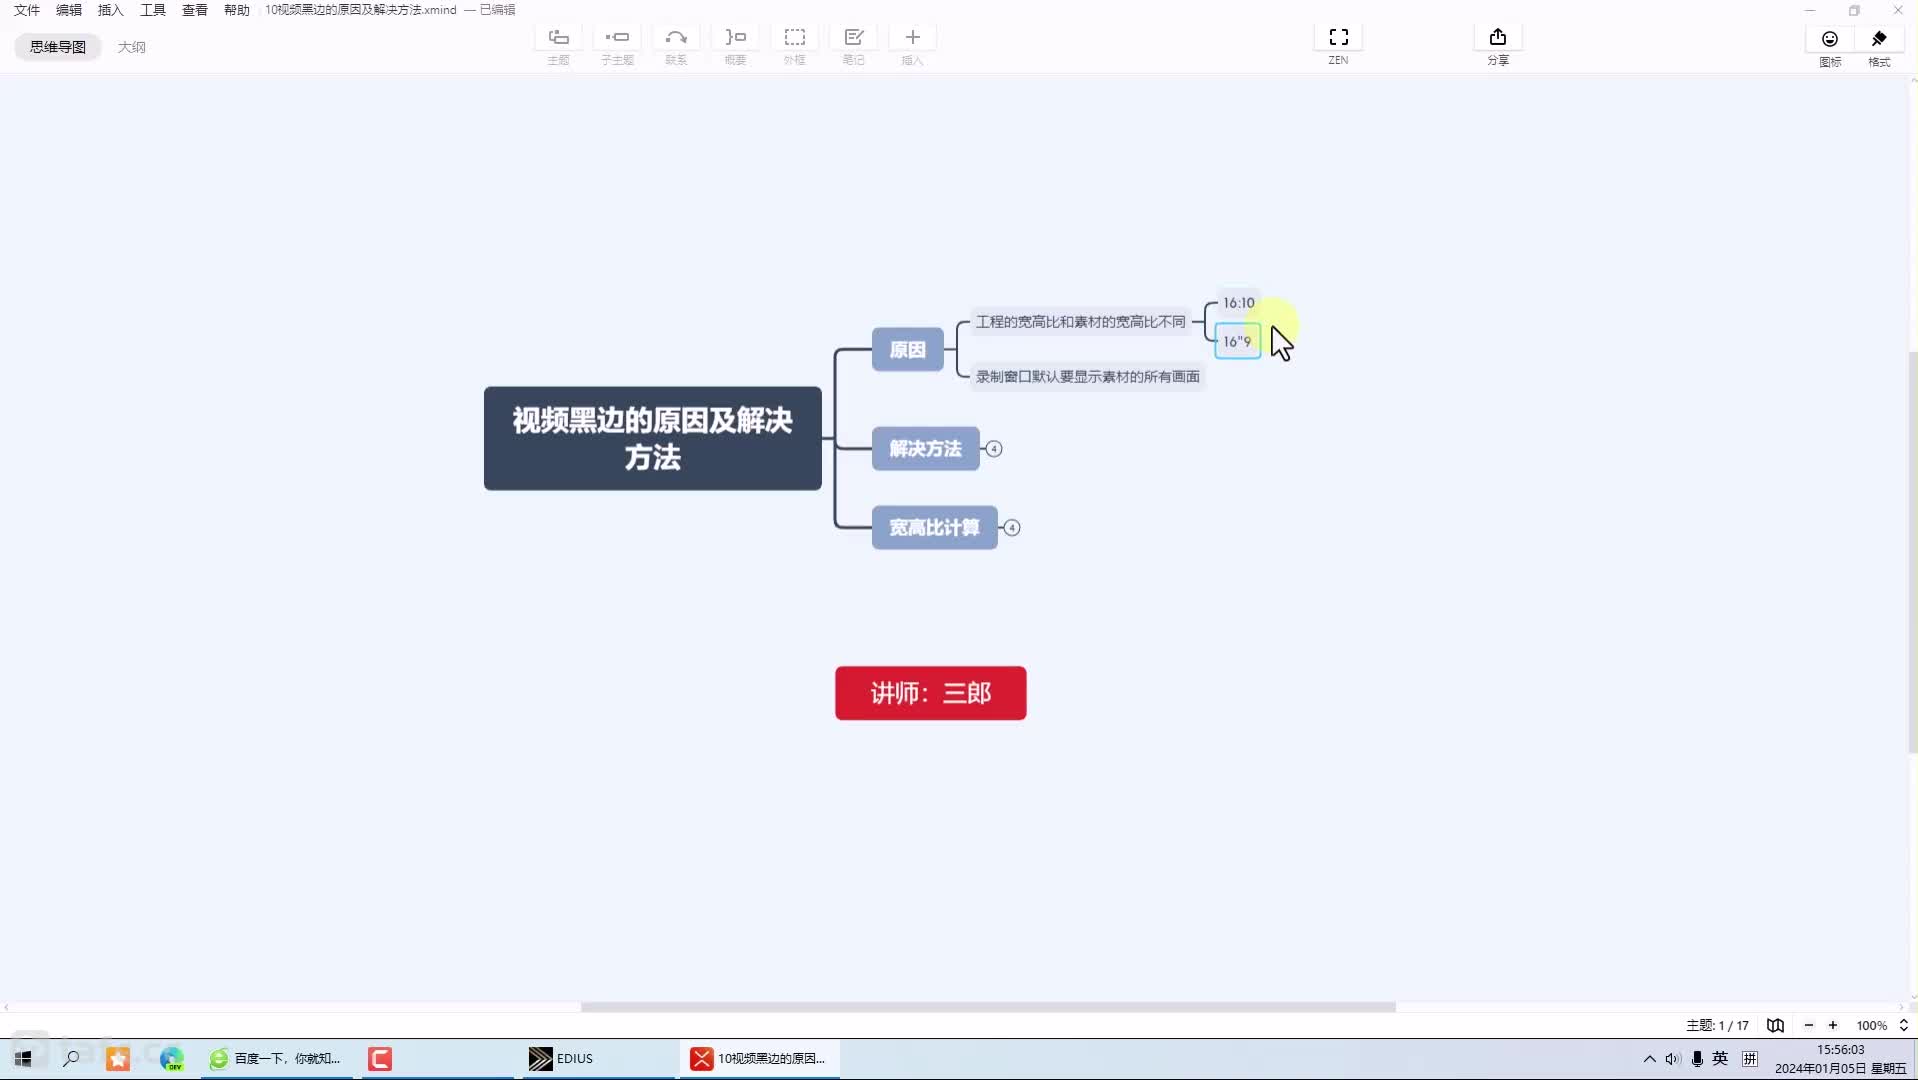1918x1080 pixels.
Task: Show hidden system tray icons
Action: pyautogui.click(x=1649, y=1058)
